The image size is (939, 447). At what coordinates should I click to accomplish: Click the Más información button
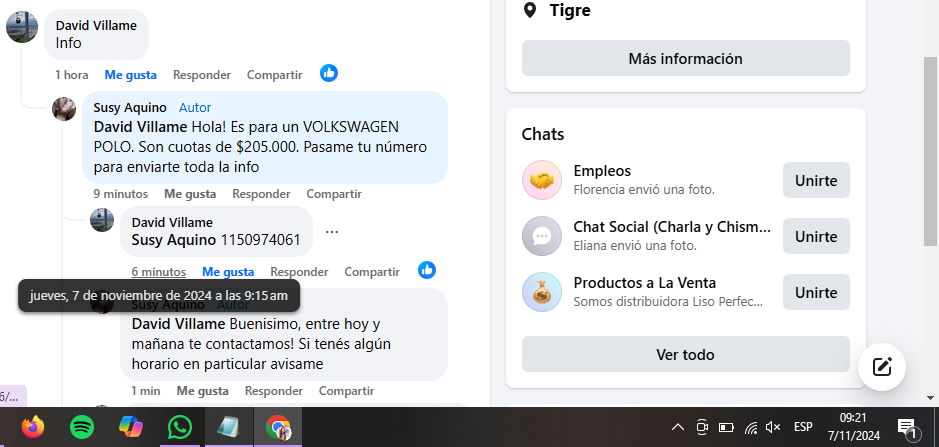(x=686, y=58)
